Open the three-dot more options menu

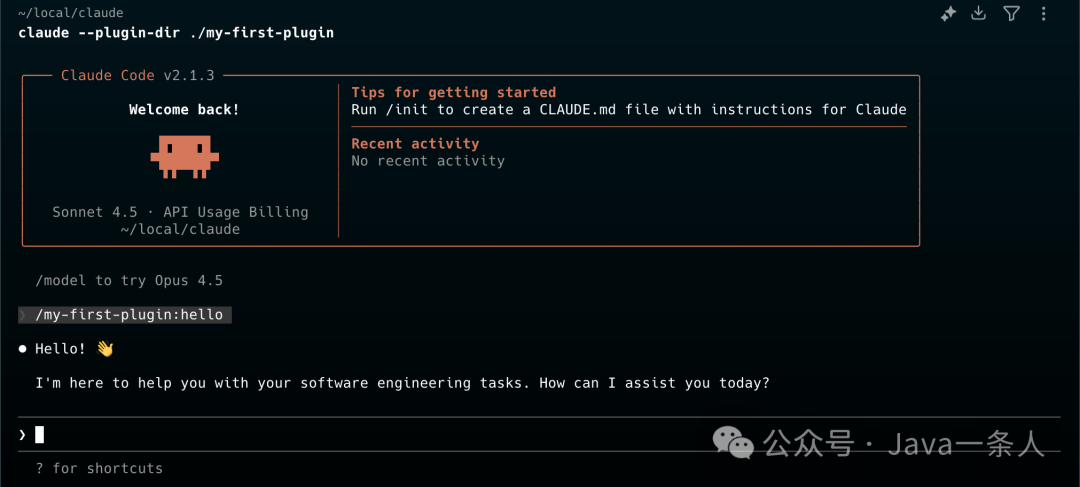pos(1043,14)
